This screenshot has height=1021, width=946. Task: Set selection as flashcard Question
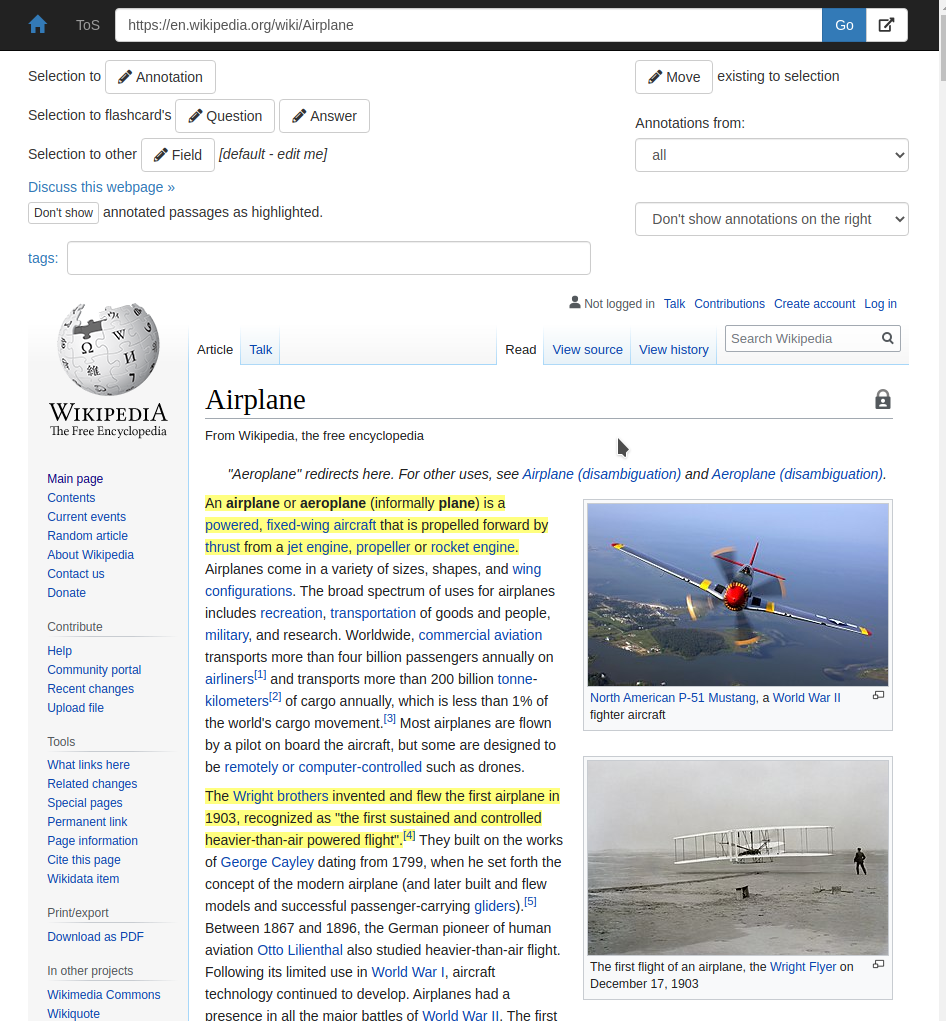coord(224,116)
